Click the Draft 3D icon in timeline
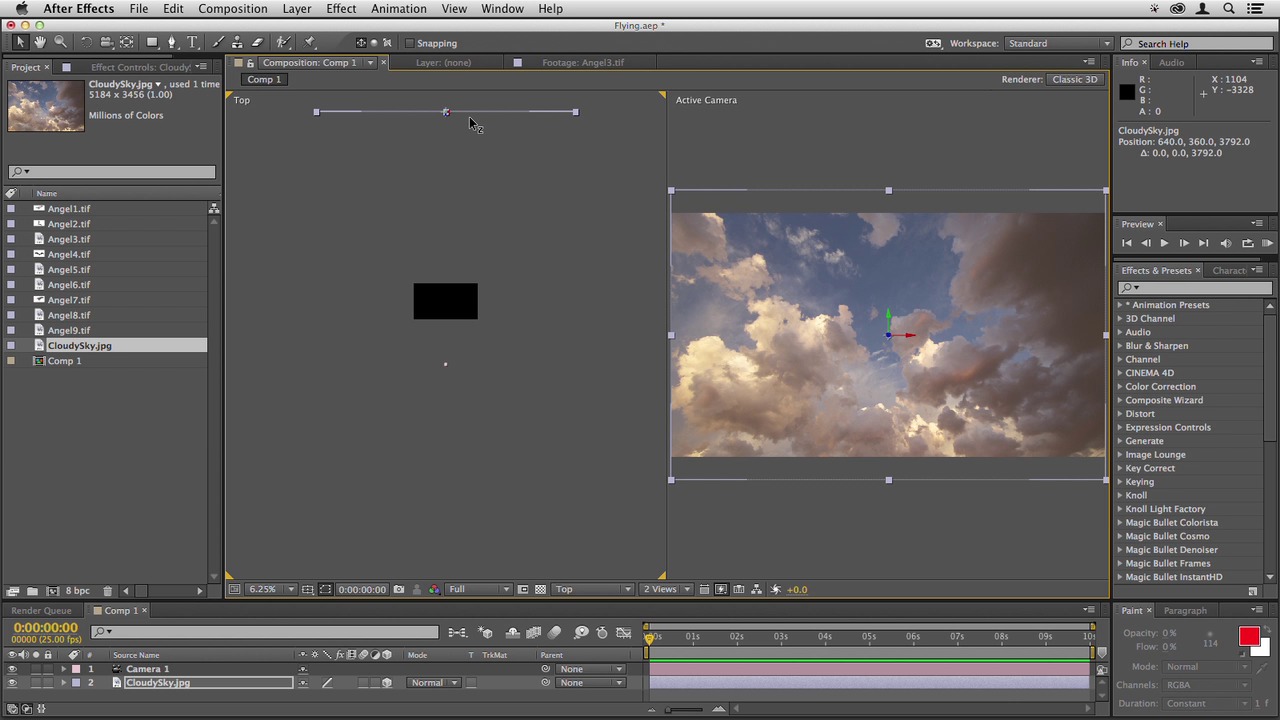 coord(485,632)
